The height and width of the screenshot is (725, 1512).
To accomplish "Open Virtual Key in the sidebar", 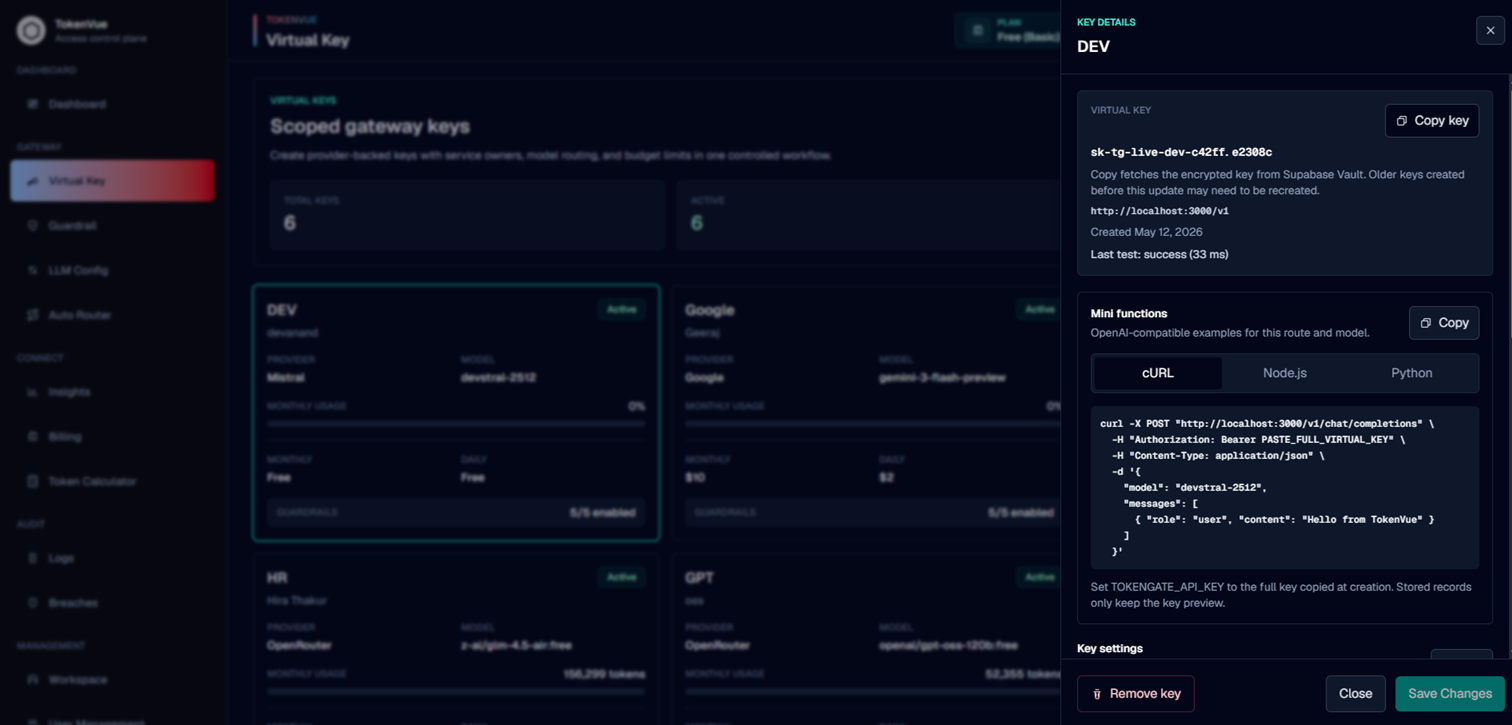I will pos(112,181).
